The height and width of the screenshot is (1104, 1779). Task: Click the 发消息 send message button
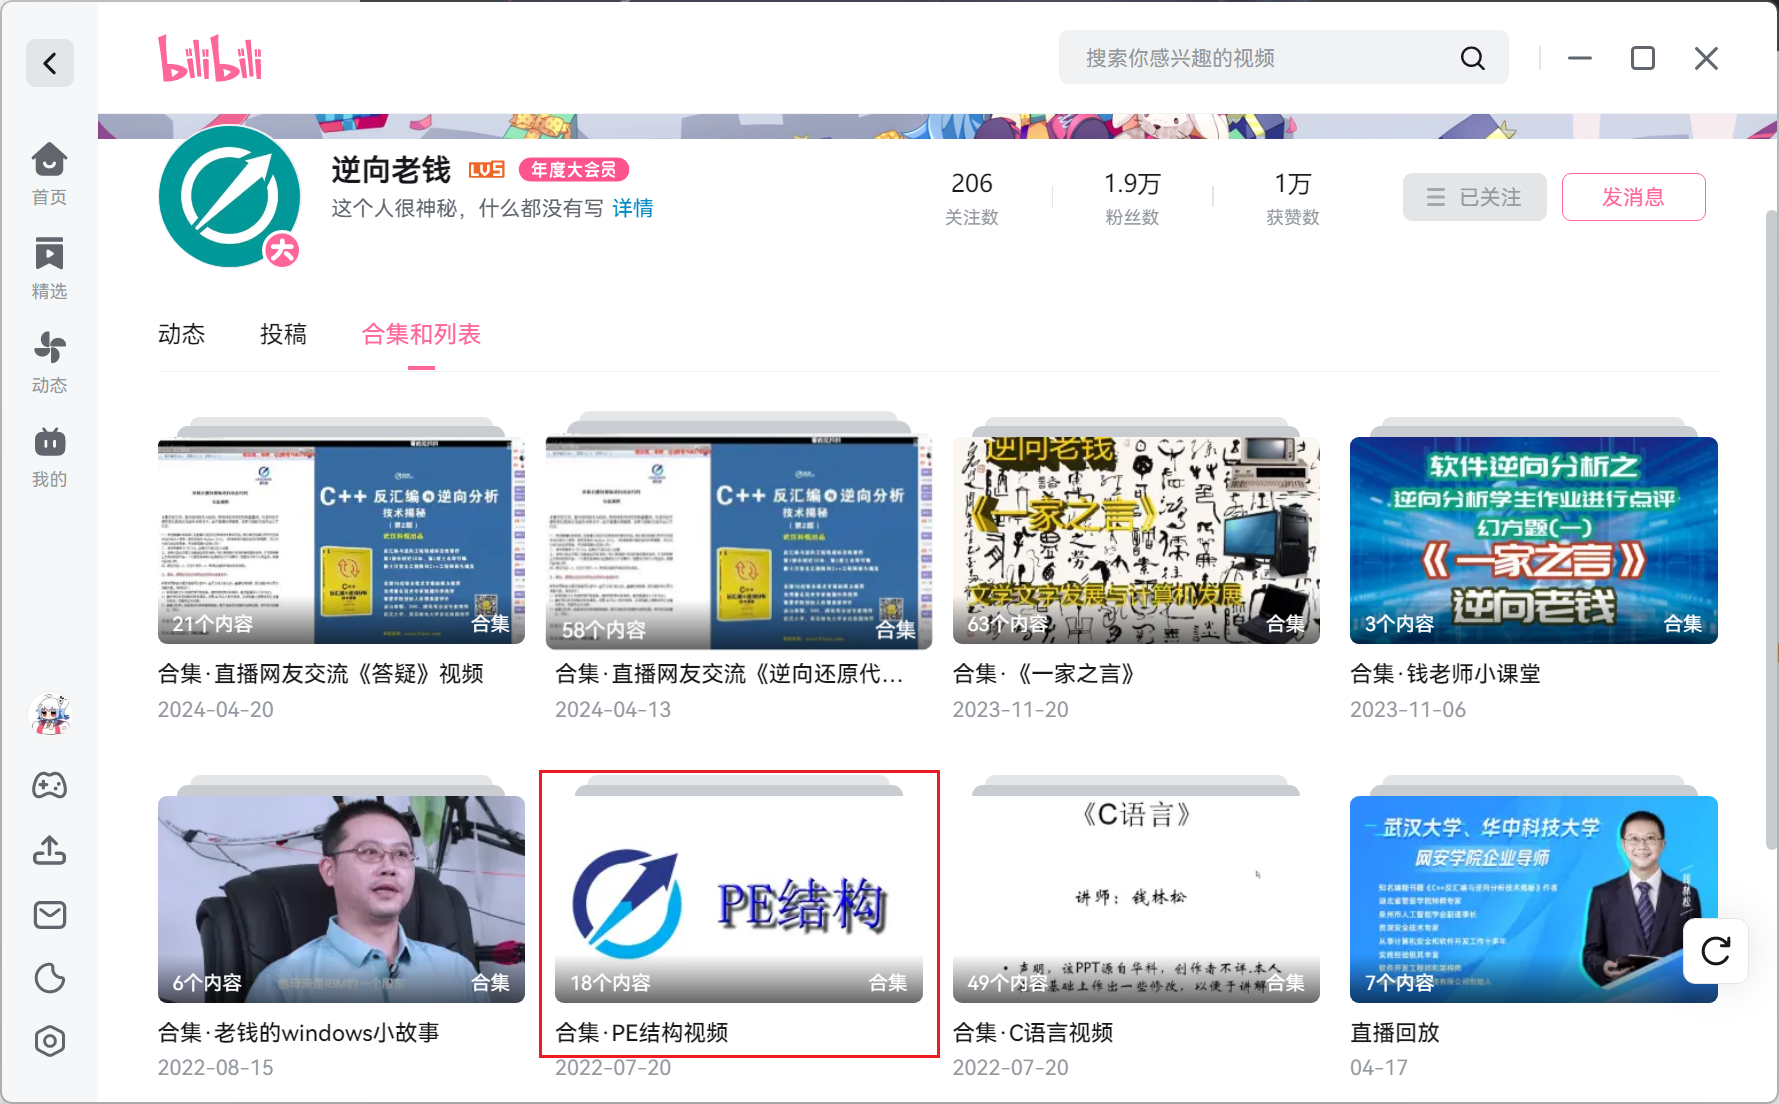point(1633,197)
